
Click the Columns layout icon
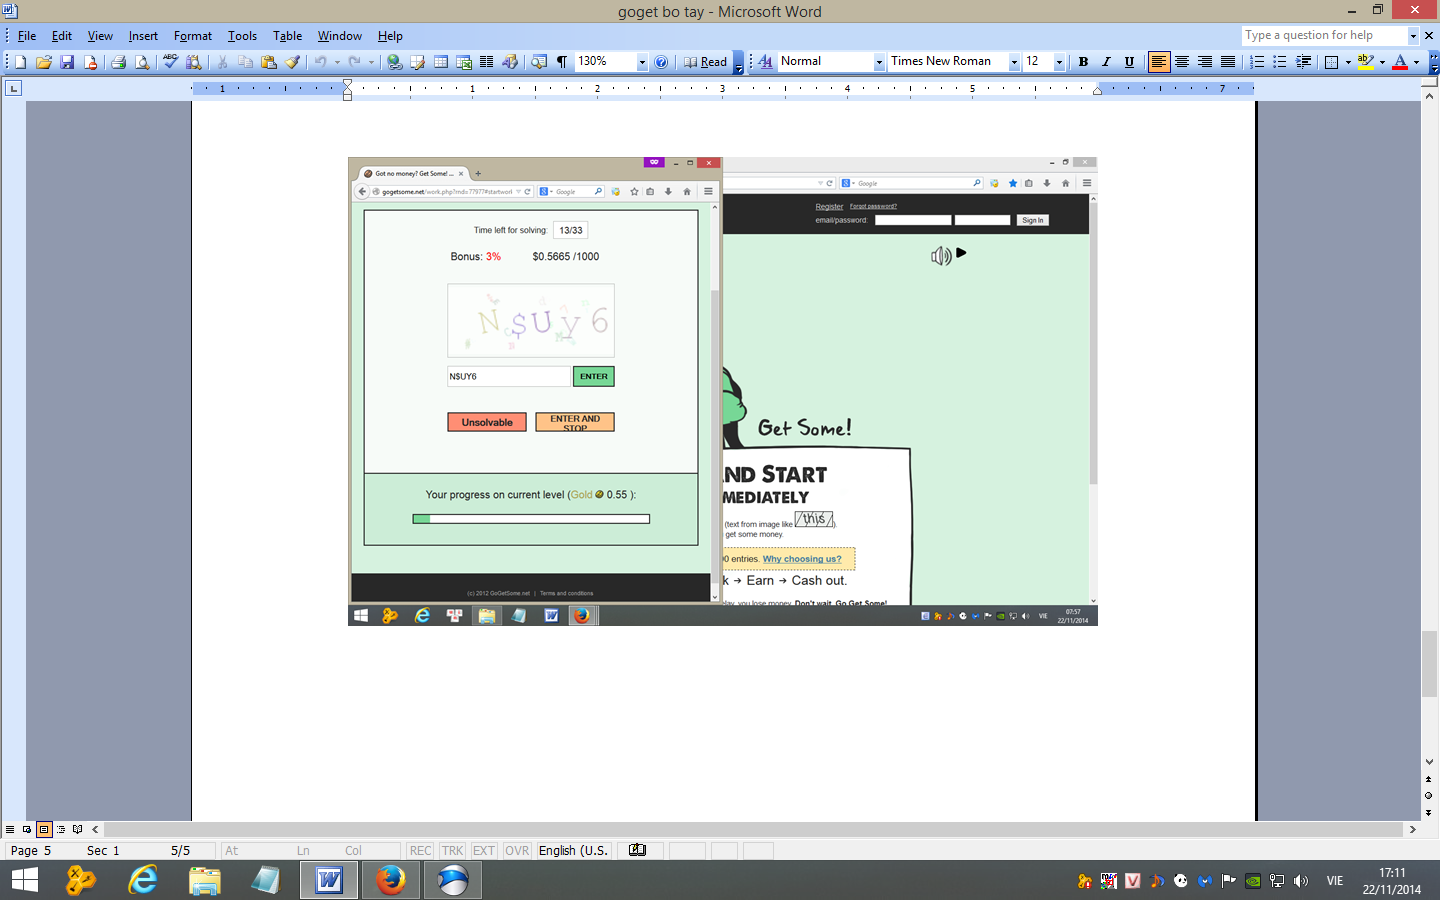[x=487, y=62]
